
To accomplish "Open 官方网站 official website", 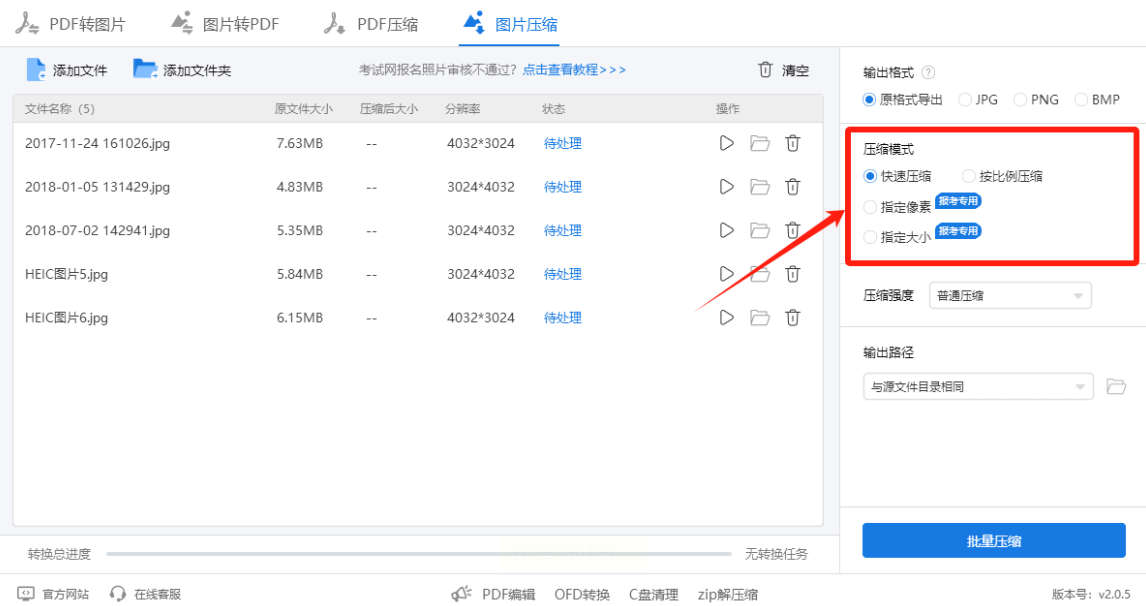I will [53, 594].
